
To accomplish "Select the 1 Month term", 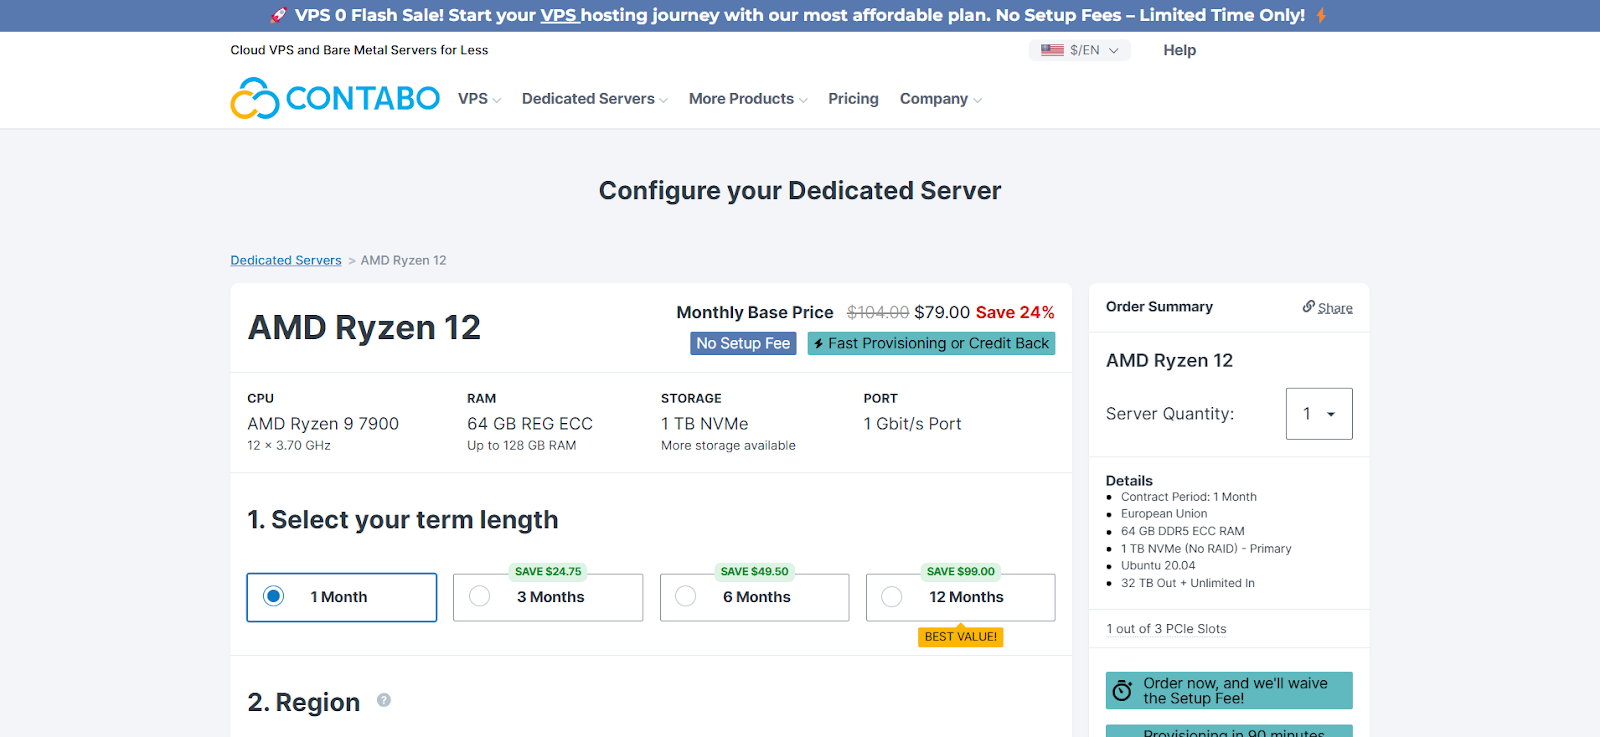I will pyautogui.click(x=342, y=597).
